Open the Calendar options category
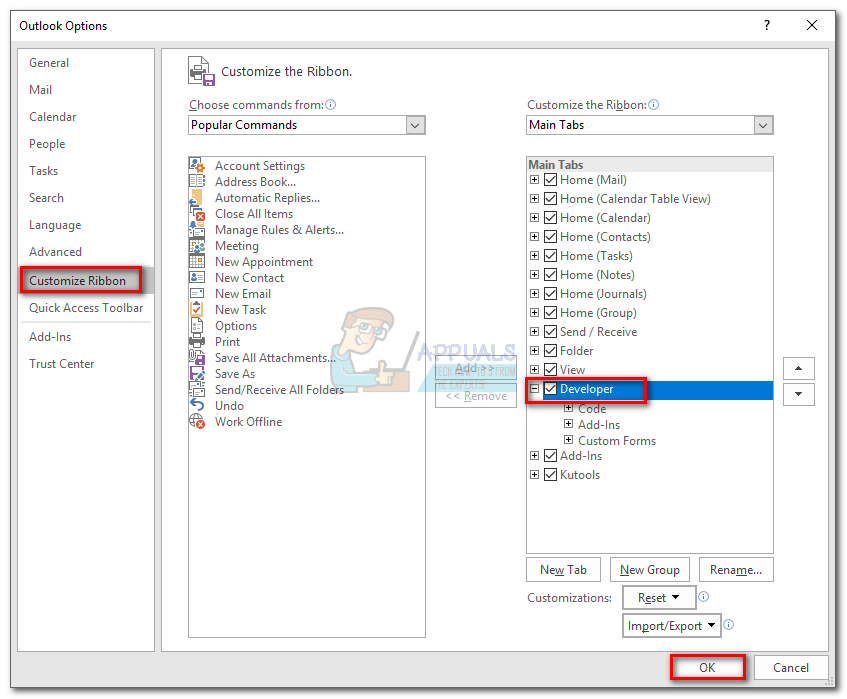Image resolution: width=847 pixels, height=699 pixels. point(52,117)
